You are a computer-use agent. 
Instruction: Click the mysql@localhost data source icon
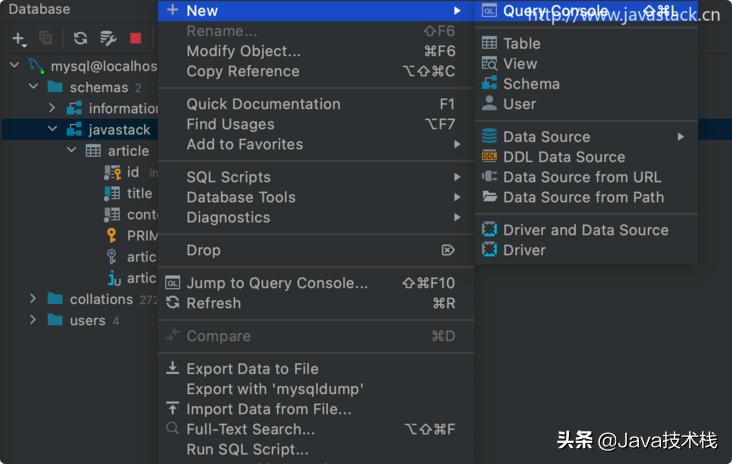[36, 66]
